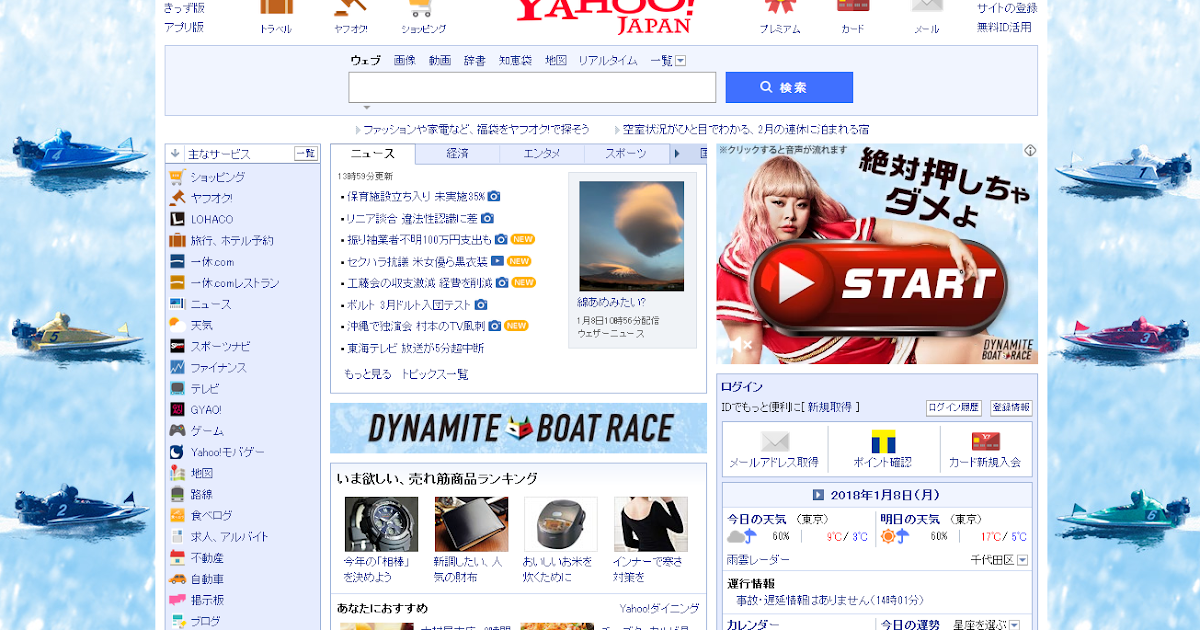The image size is (1200, 630).
Task: Click the cloud photo thumbnail 綿あめみたい?
Action: [x=631, y=236]
